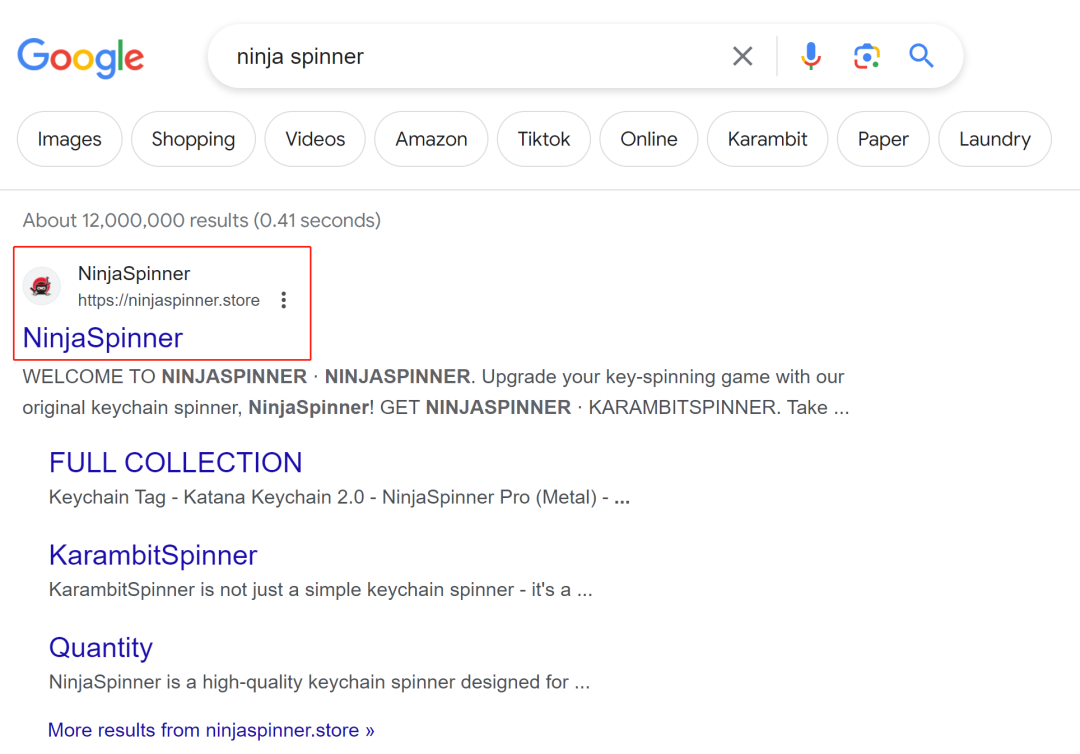1080x754 pixels.
Task: Click in the ninja spinner search field
Action: [x=470, y=56]
